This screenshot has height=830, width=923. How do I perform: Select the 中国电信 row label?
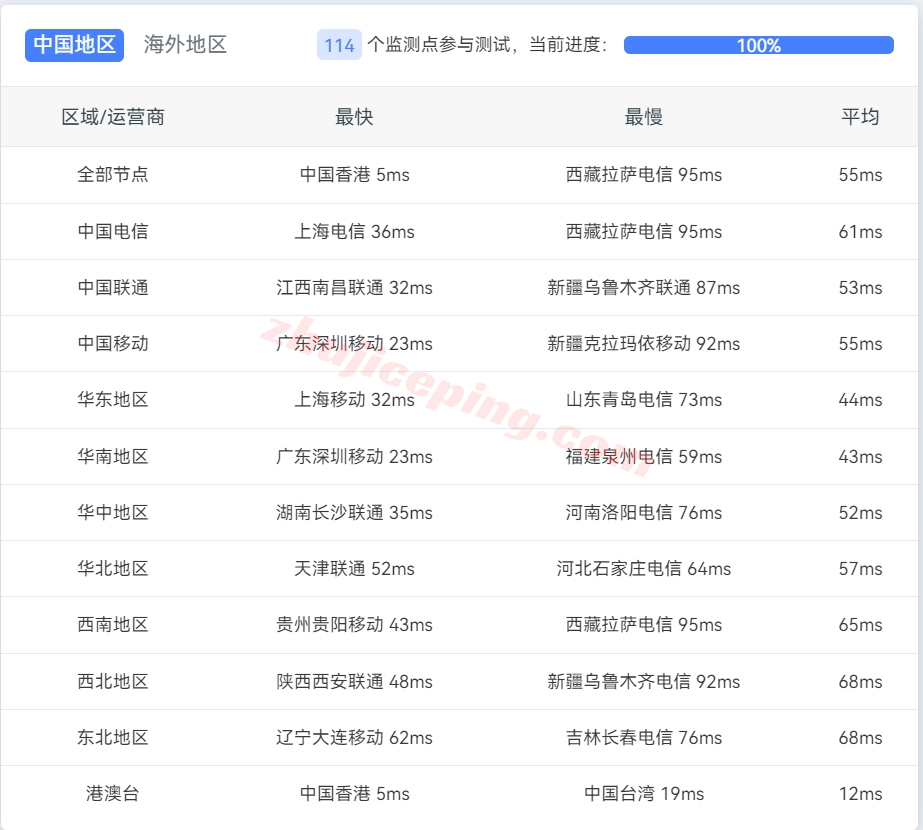point(113,231)
